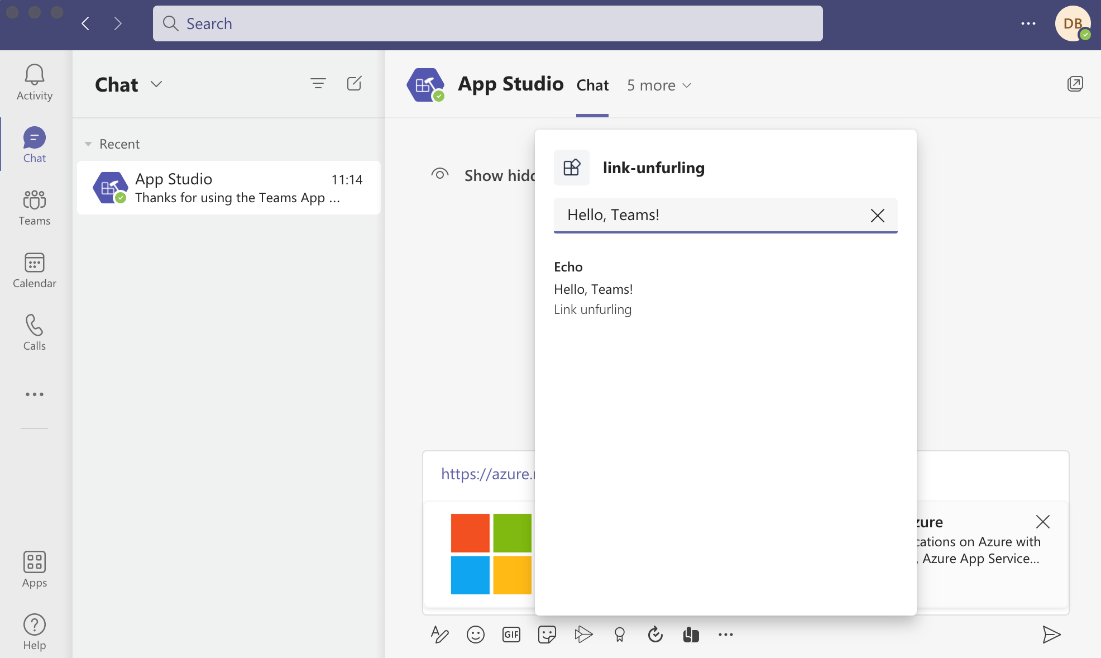Toggle Show hidden history eye icon
The image size is (1101, 658).
440,174
